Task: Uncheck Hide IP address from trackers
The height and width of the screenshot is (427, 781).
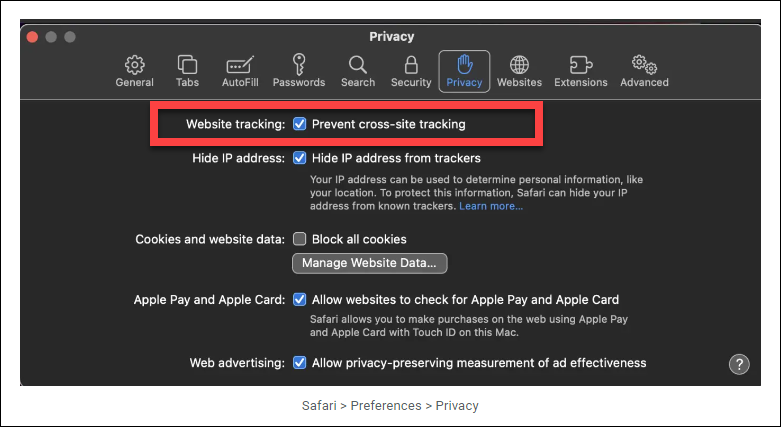Action: click(x=299, y=158)
